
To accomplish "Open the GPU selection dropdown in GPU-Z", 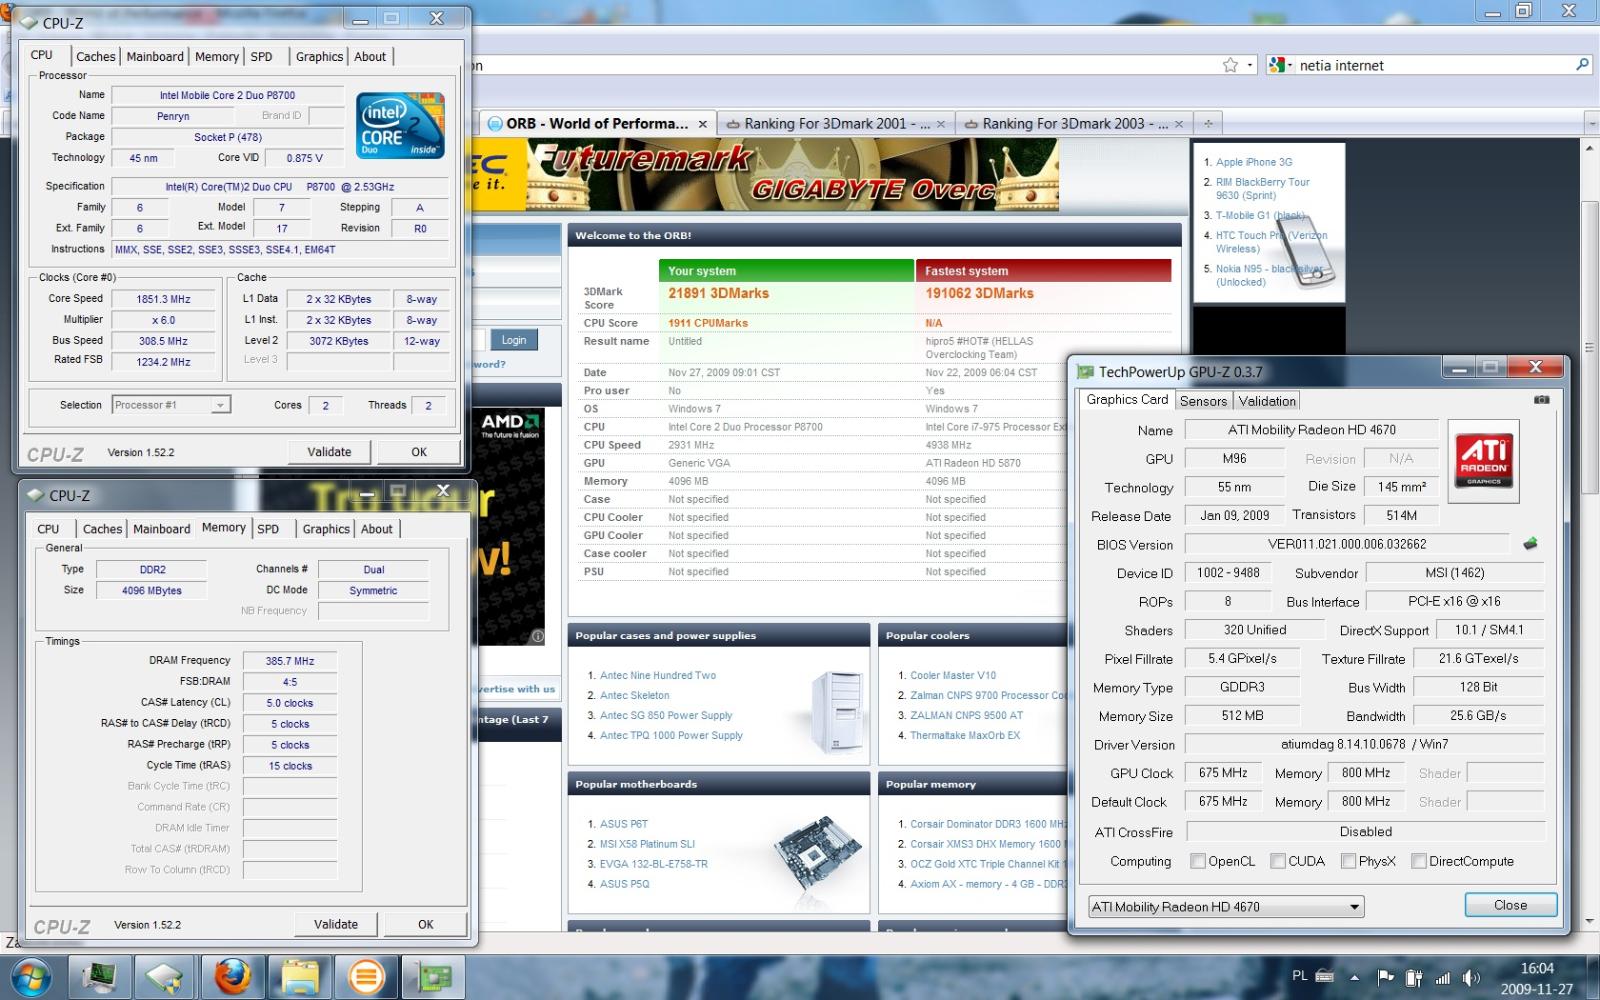I will pos(1226,907).
